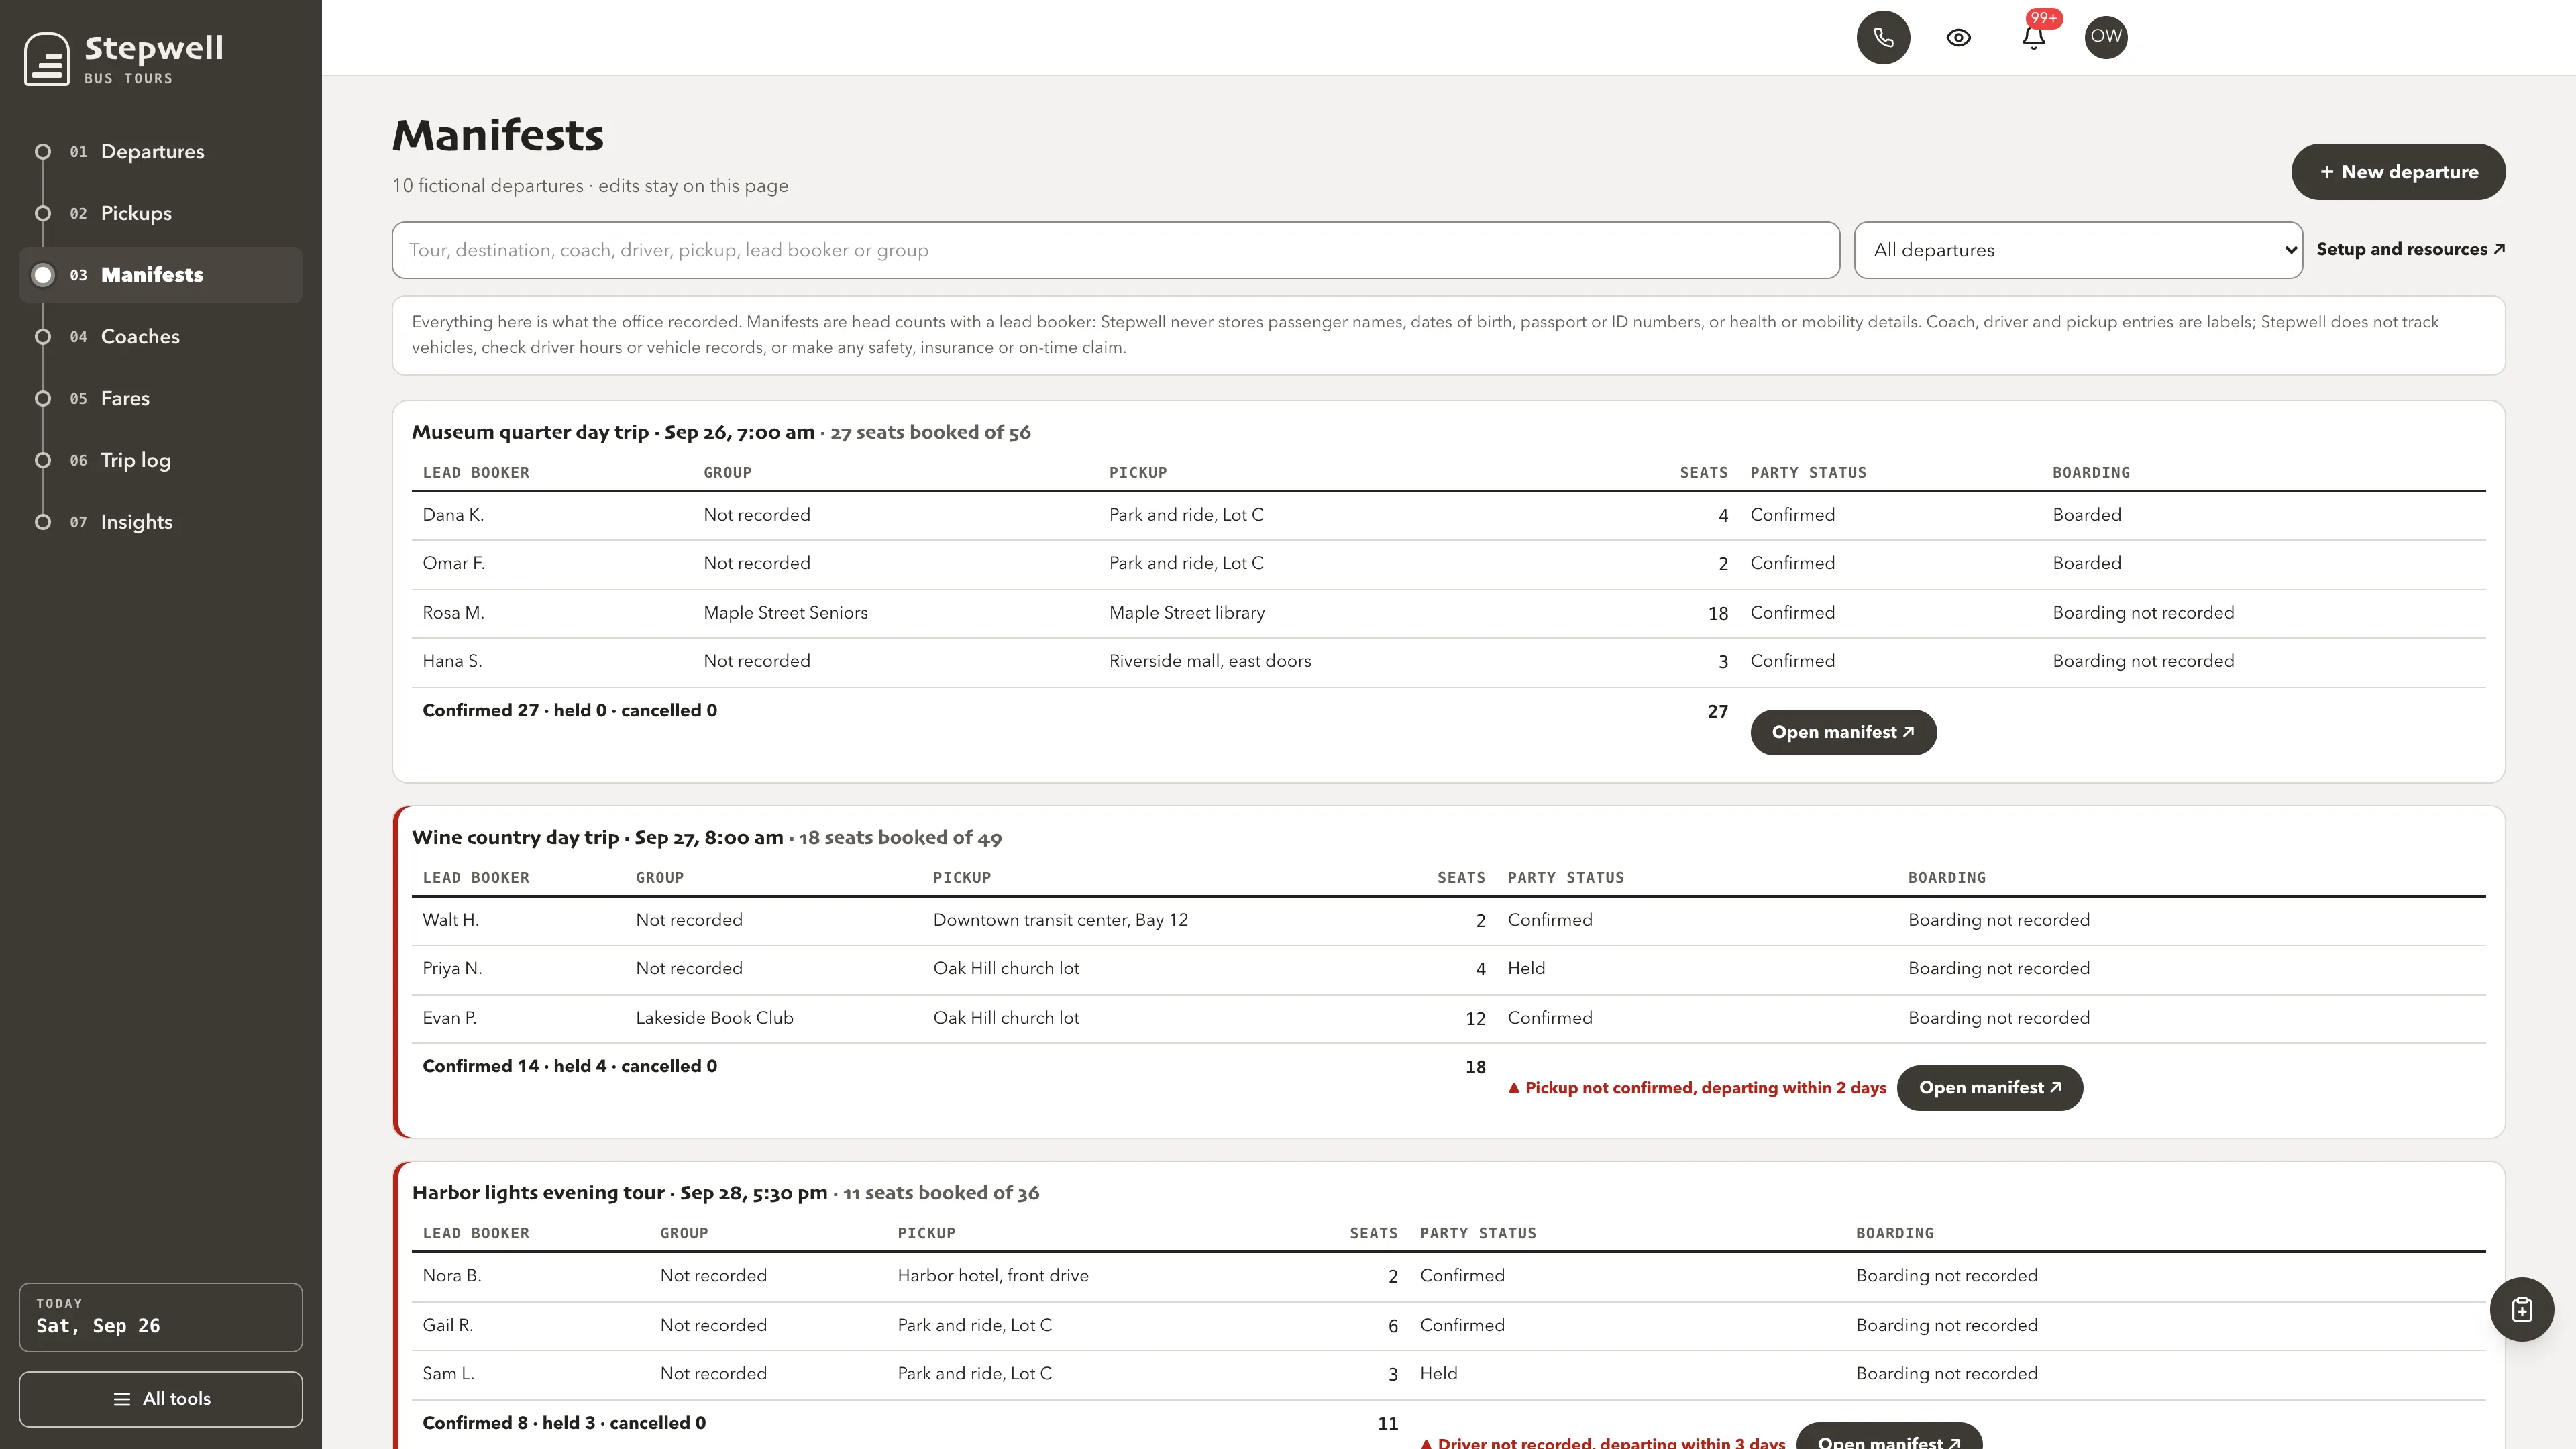Click the New departure button
The width and height of the screenshot is (2576, 1449).
coord(2398,172)
